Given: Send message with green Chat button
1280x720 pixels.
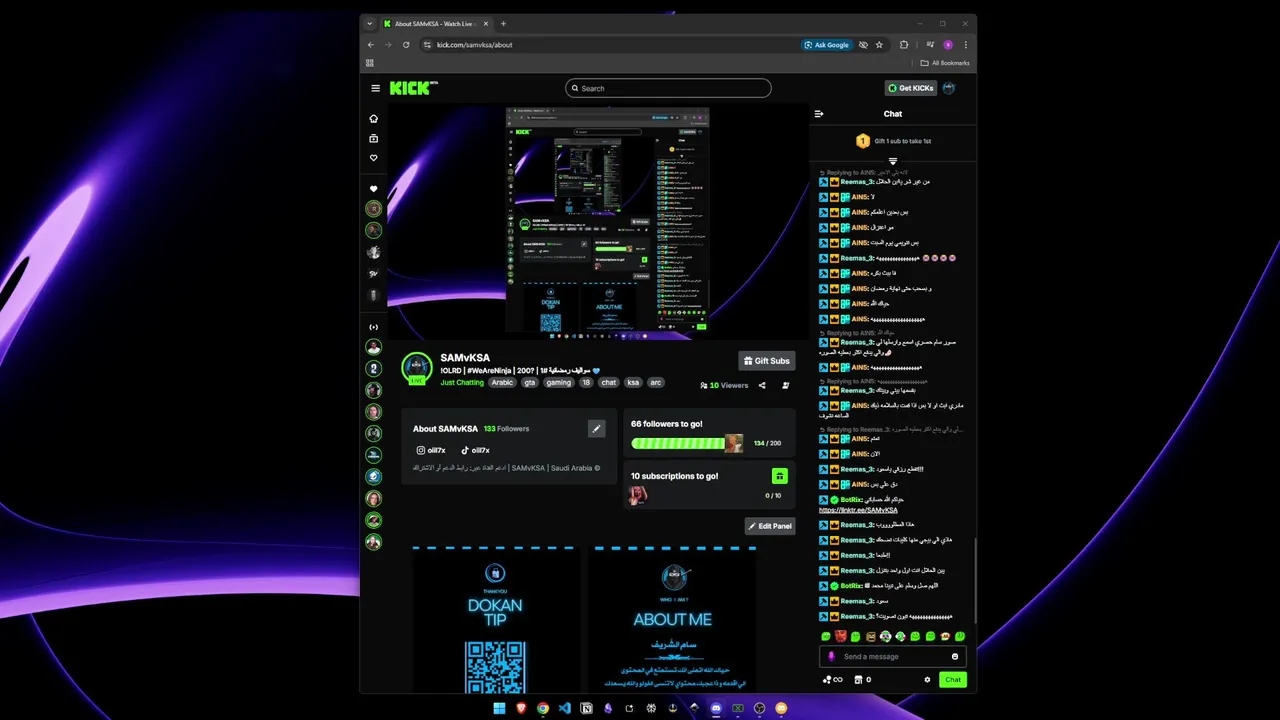Looking at the screenshot, I should [x=953, y=680].
